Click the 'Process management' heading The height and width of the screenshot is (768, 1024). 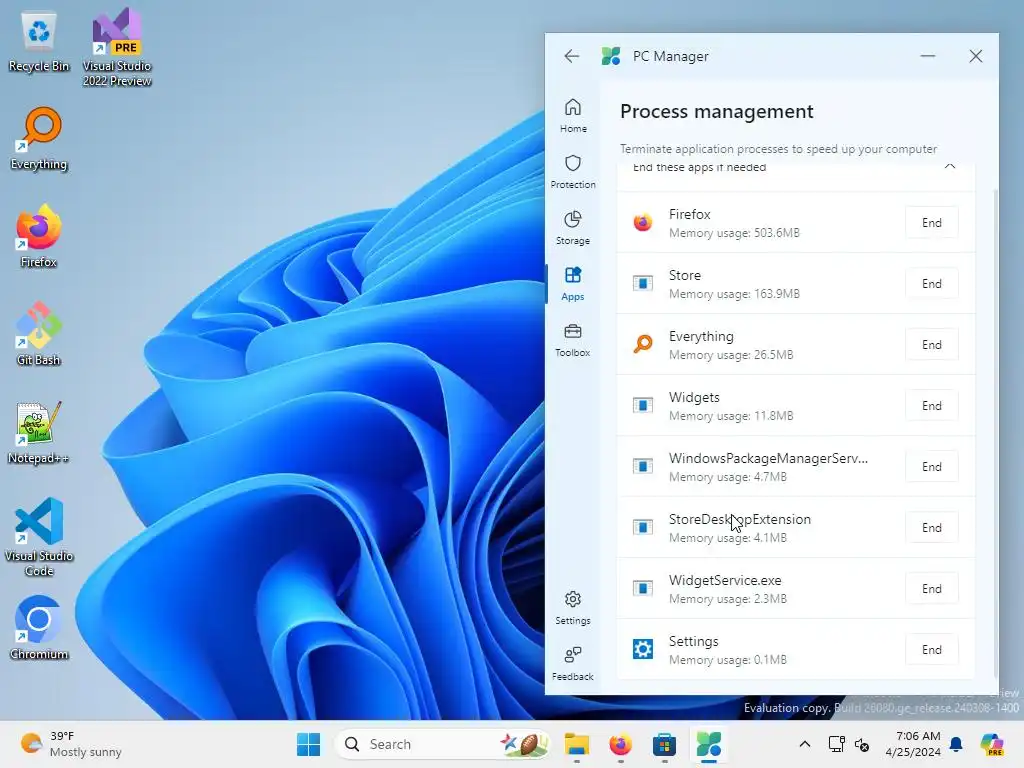(x=716, y=112)
